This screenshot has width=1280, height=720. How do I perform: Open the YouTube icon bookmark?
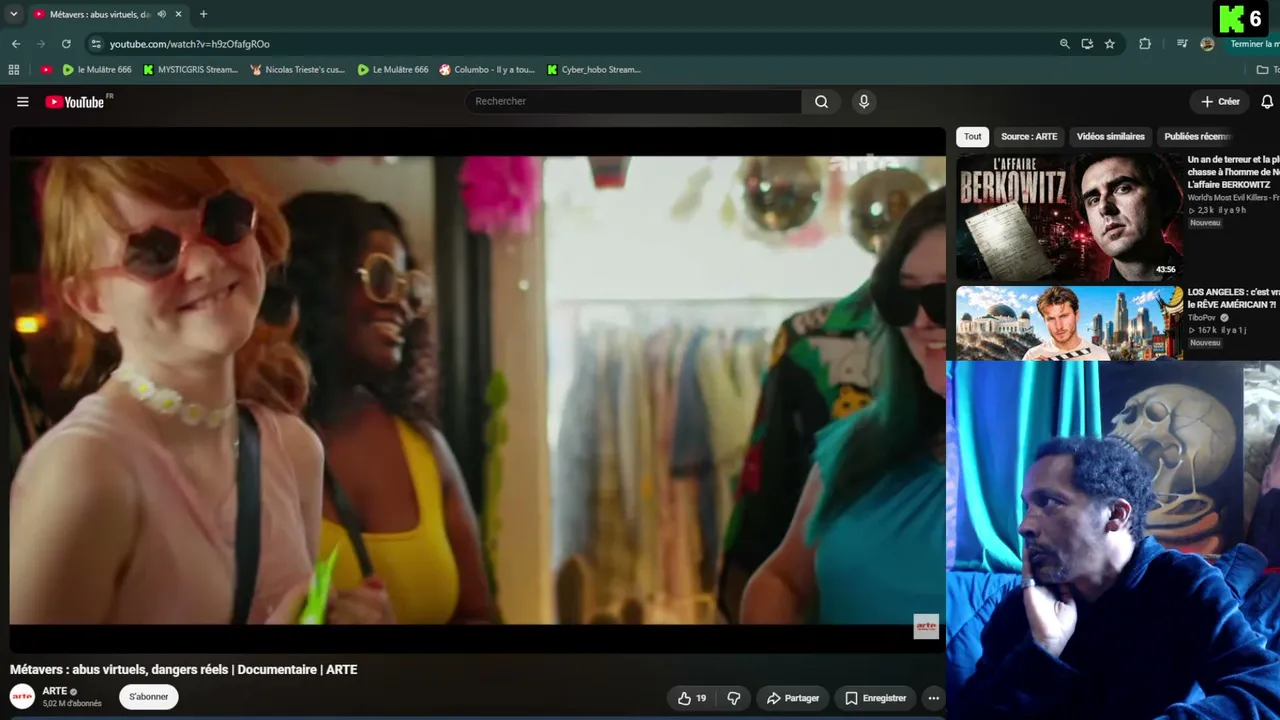click(46, 70)
